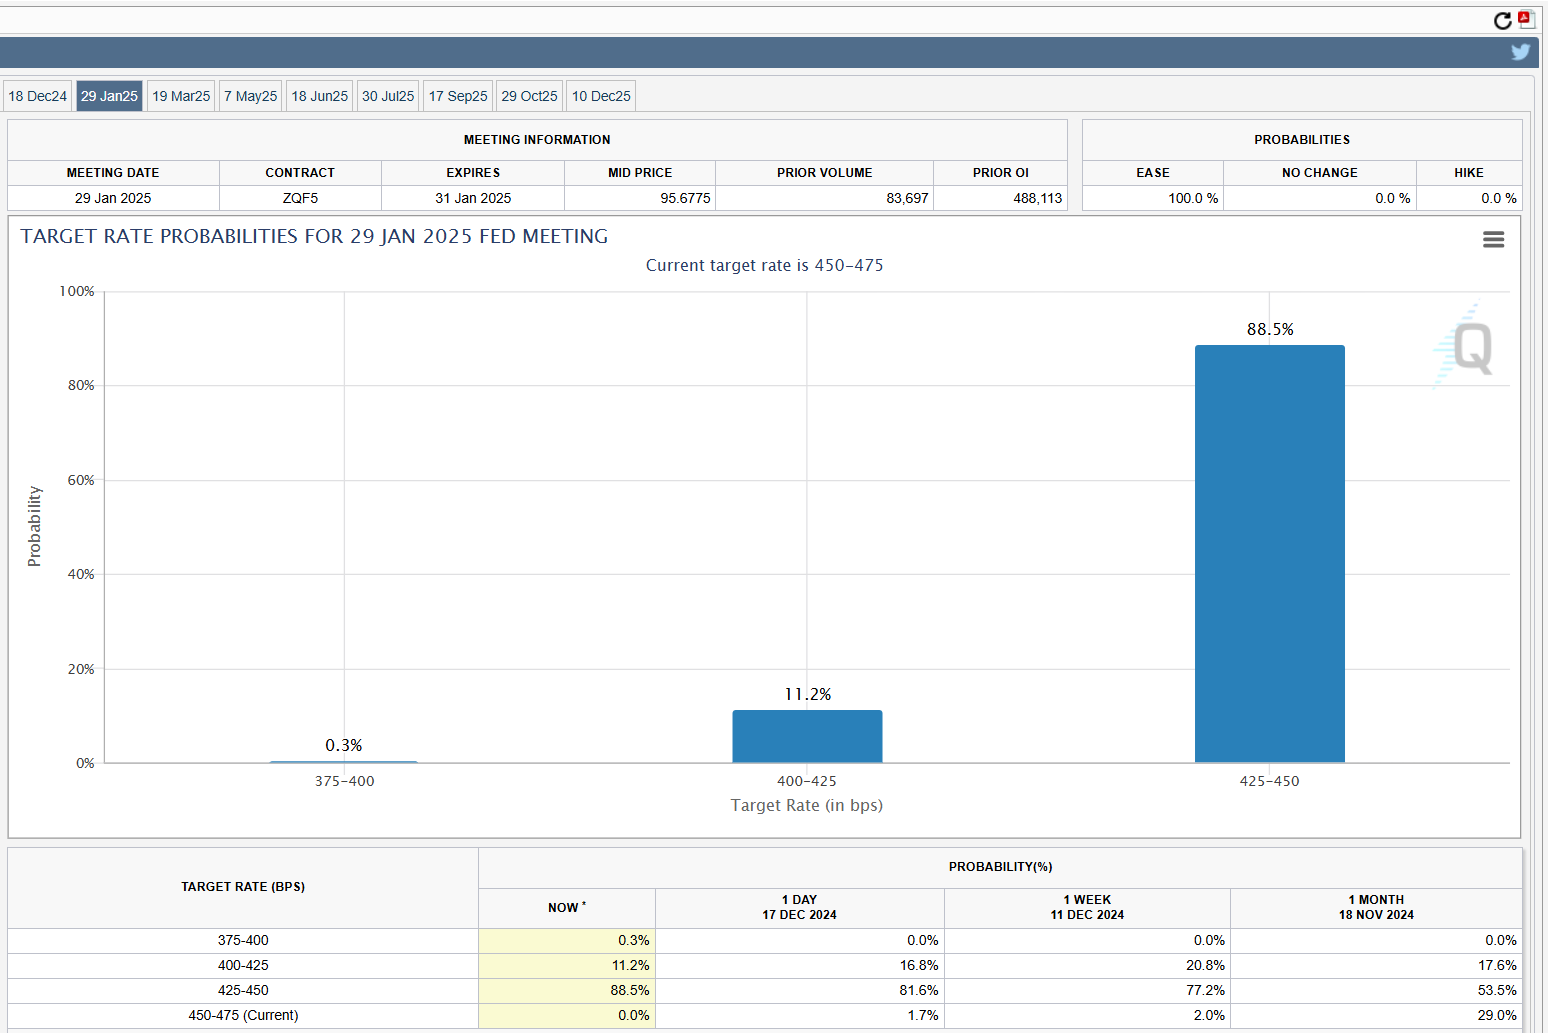Image resolution: width=1548 pixels, height=1033 pixels.
Task: Click the Twitter bird icon
Action: pyautogui.click(x=1521, y=52)
